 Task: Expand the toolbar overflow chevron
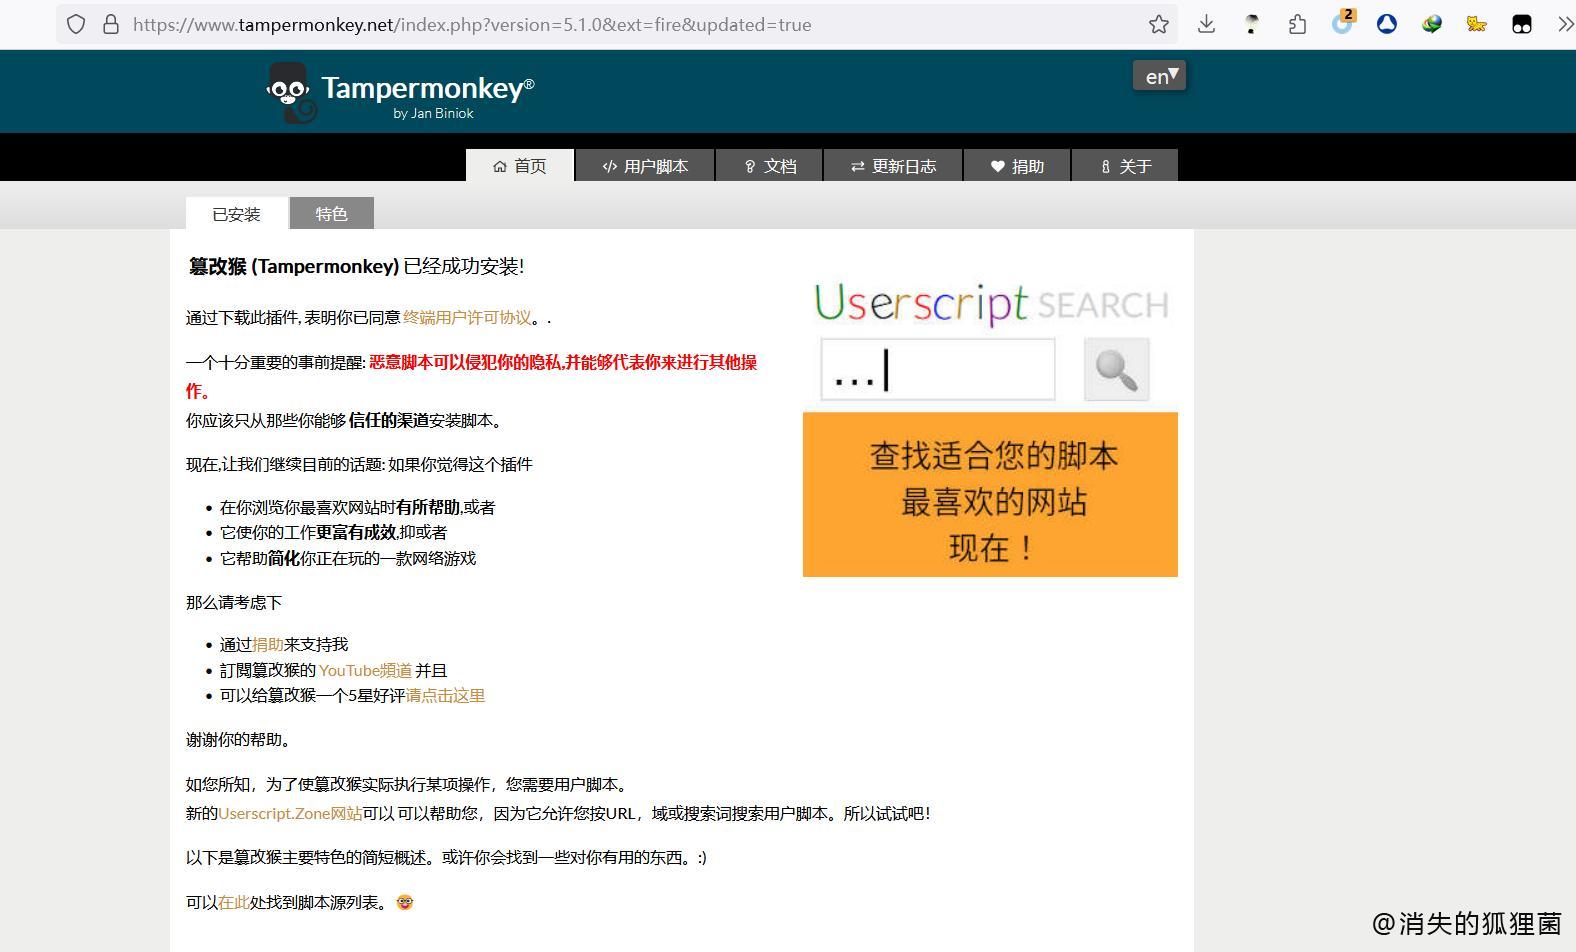click(1565, 24)
